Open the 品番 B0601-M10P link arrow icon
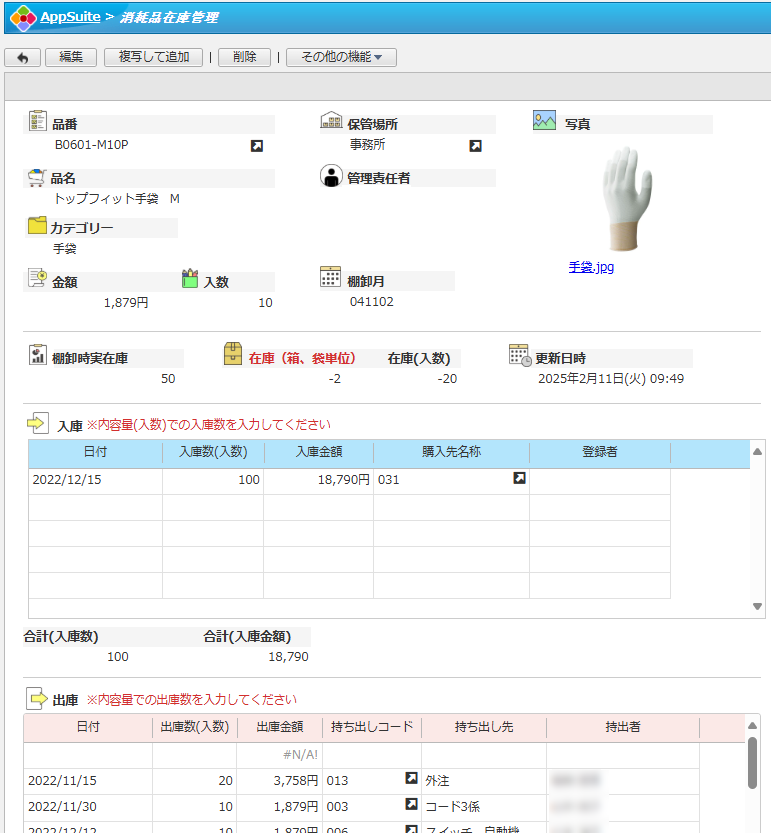Screen dimensions: 771x833 point(257,146)
